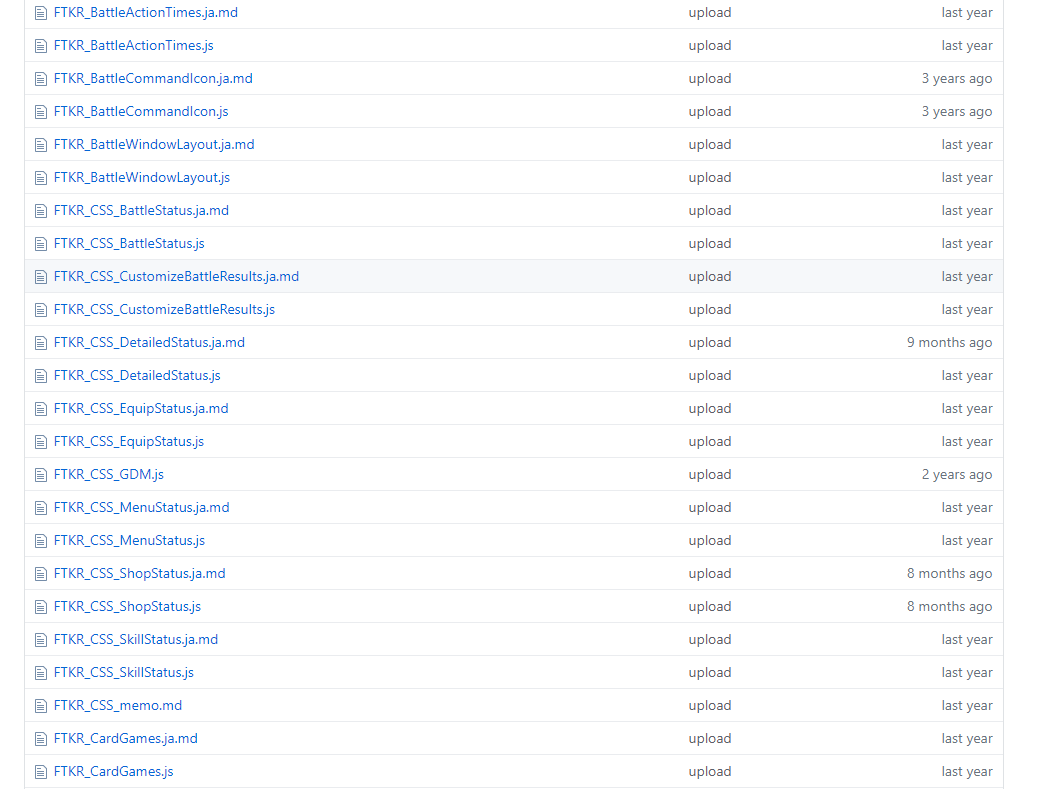The image size is (1052, 789).
Task: Open the FTKR_CSS_EquipStatus.js file
Action: 129,441
